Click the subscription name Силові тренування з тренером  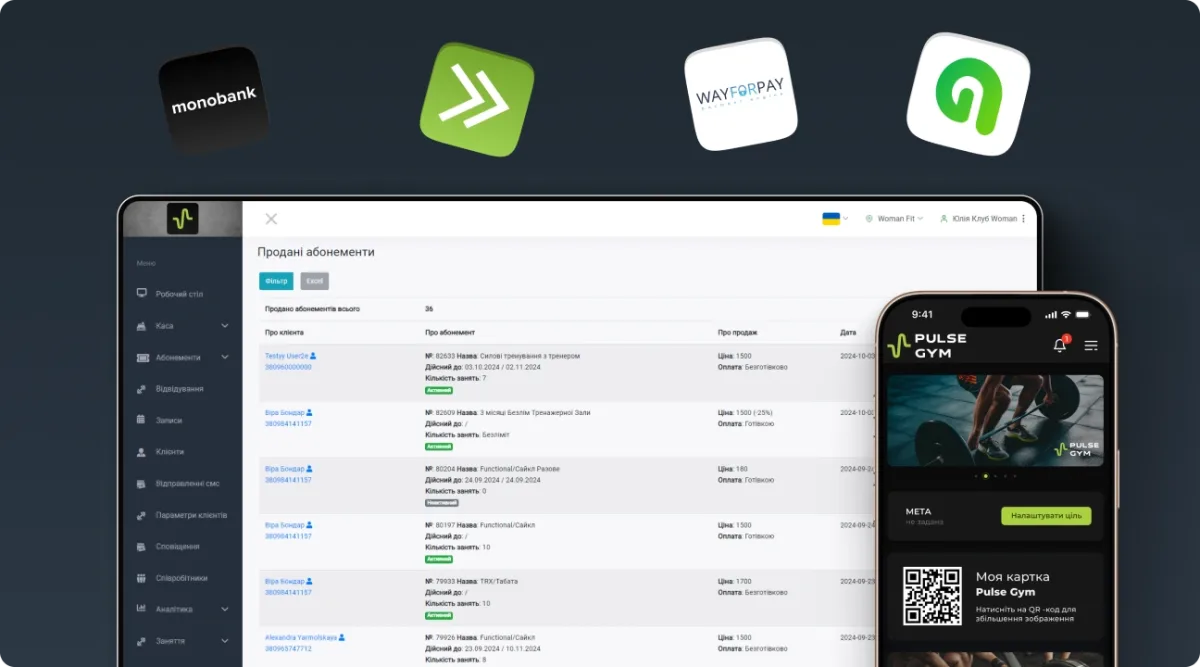(x=530, y=356)
